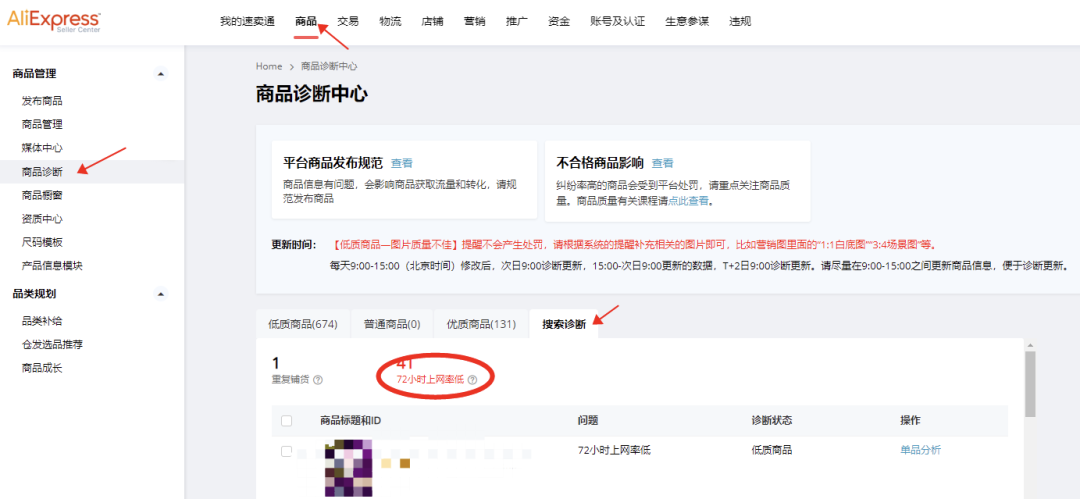Open 资金 top menu
Viewport: 1080px width, 499px height.
559,21
